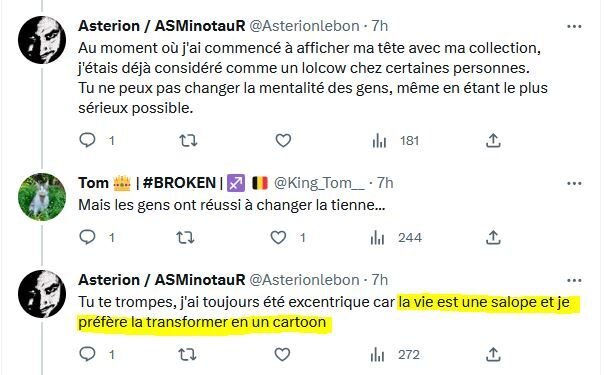The image size is (606, 375).
Task: Share Tom's tweet
Action: point(493,237)
